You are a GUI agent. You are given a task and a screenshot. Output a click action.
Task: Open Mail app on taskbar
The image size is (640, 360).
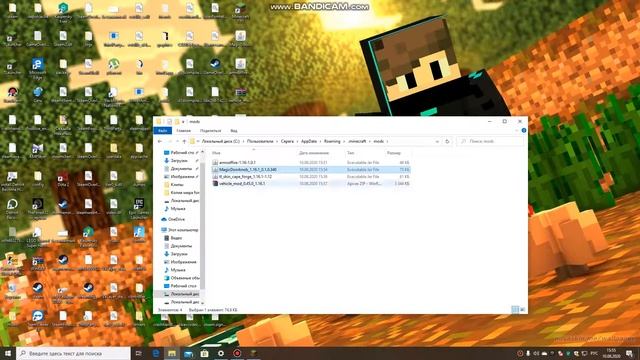188,353
